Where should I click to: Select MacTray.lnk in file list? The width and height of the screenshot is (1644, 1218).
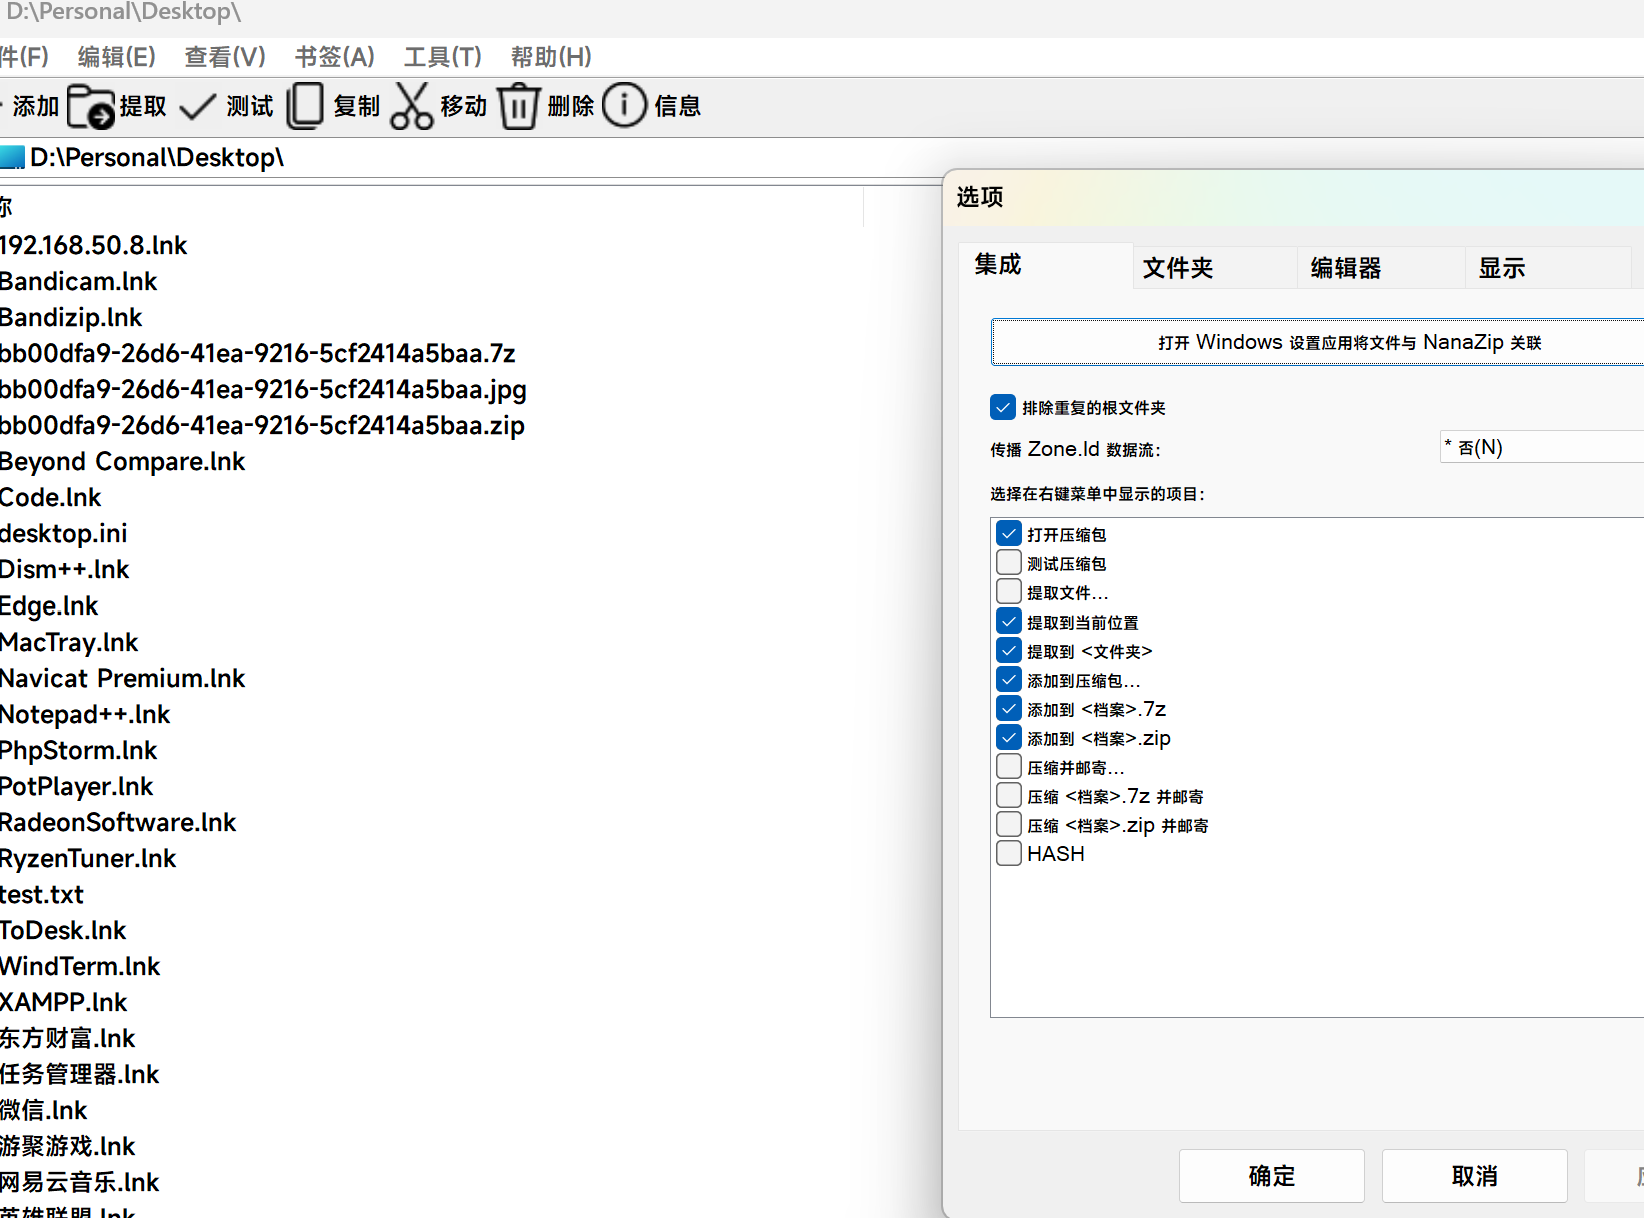[69, 642]
